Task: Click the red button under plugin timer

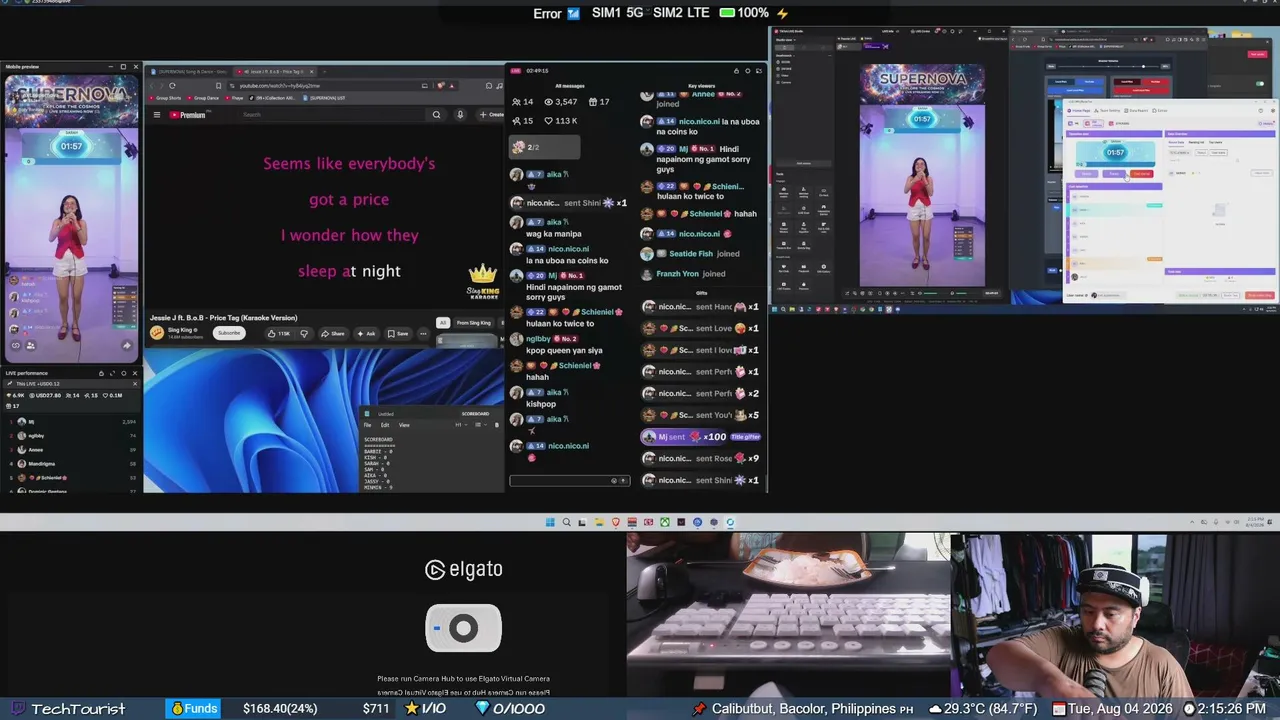Action: tap(1141, 174)
